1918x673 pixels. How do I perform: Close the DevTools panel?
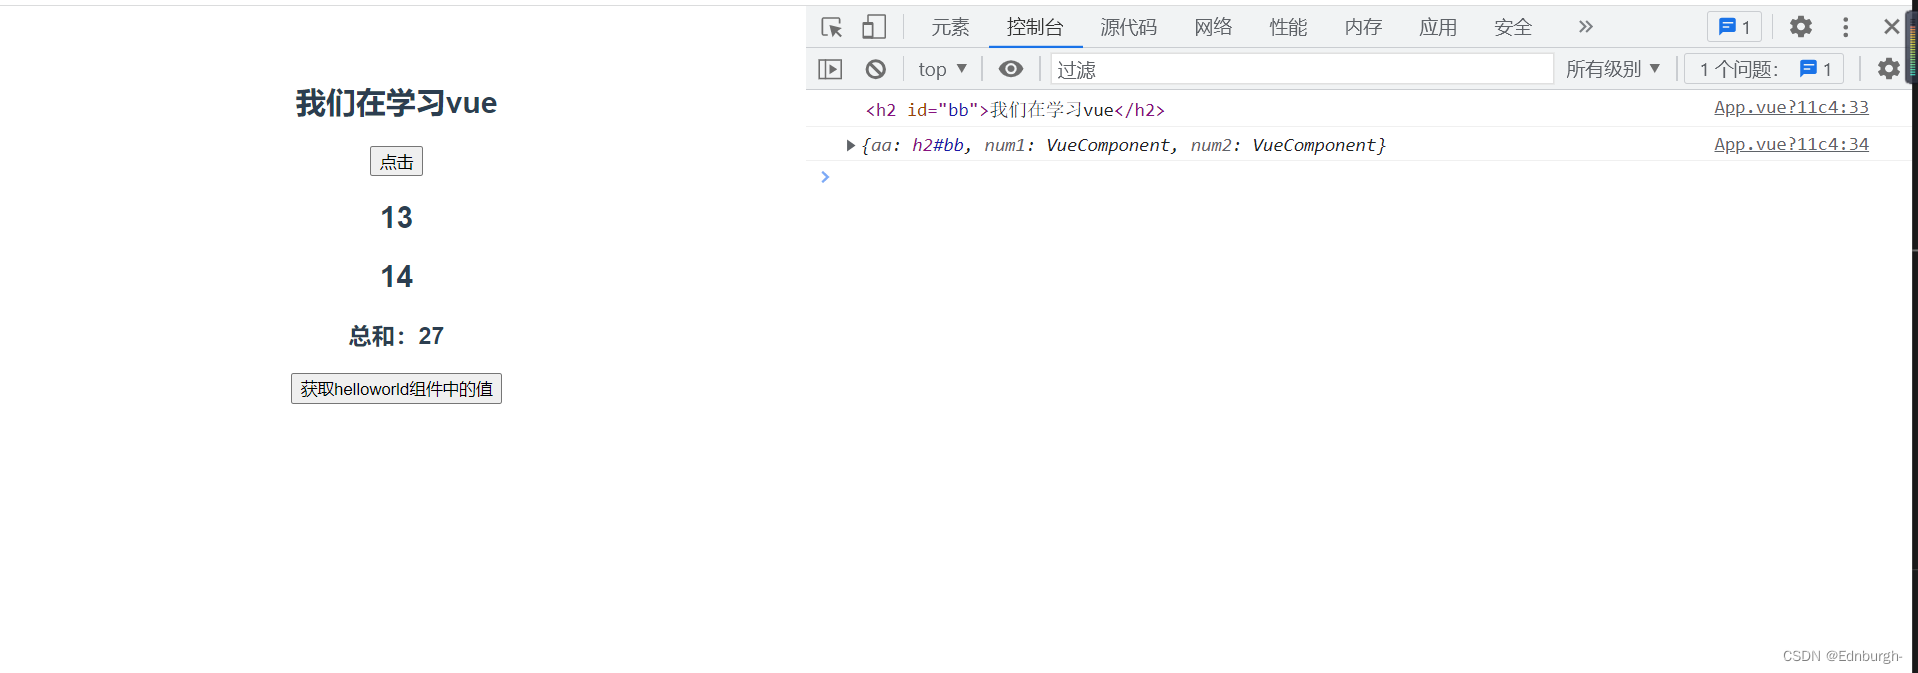1891,27
